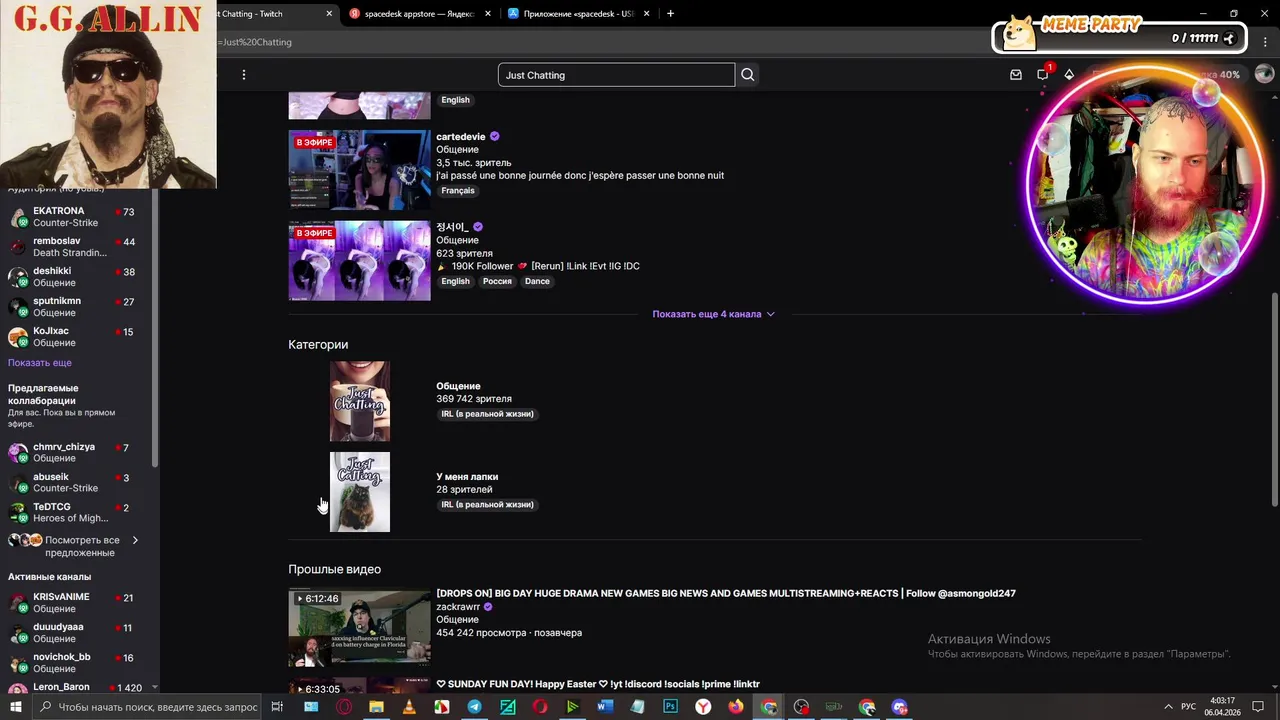Open Task View on the taskbar
1280x720 pixels.
277,707
